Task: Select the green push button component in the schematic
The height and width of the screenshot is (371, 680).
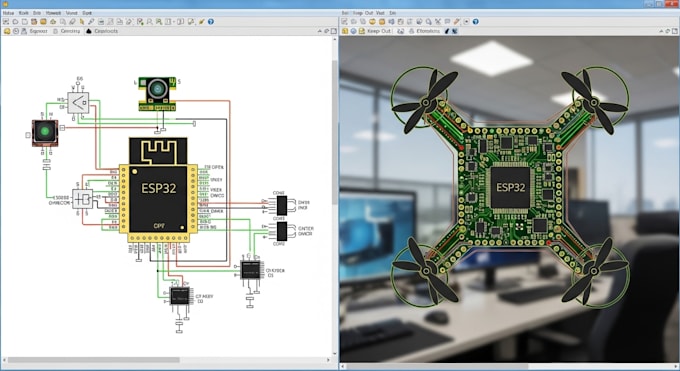Action: (x=45, y=132)
